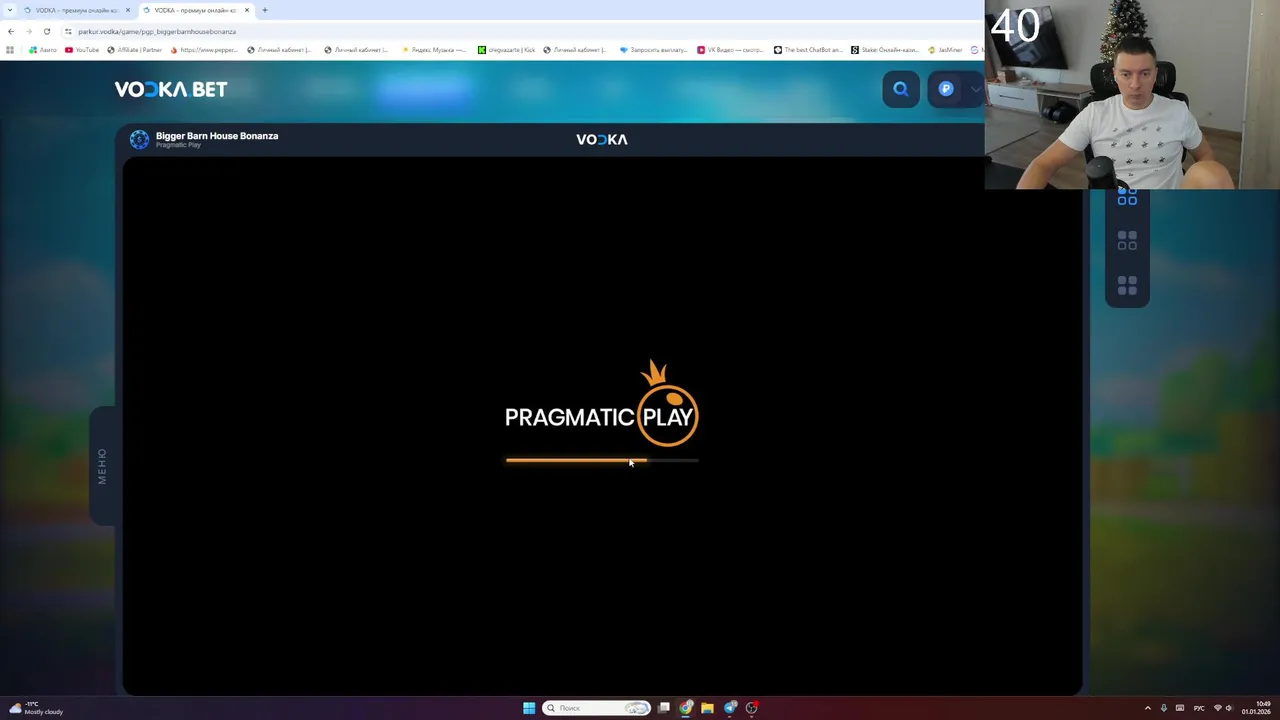Open the Авито bookmark
1280x720 pixels.
43,50
